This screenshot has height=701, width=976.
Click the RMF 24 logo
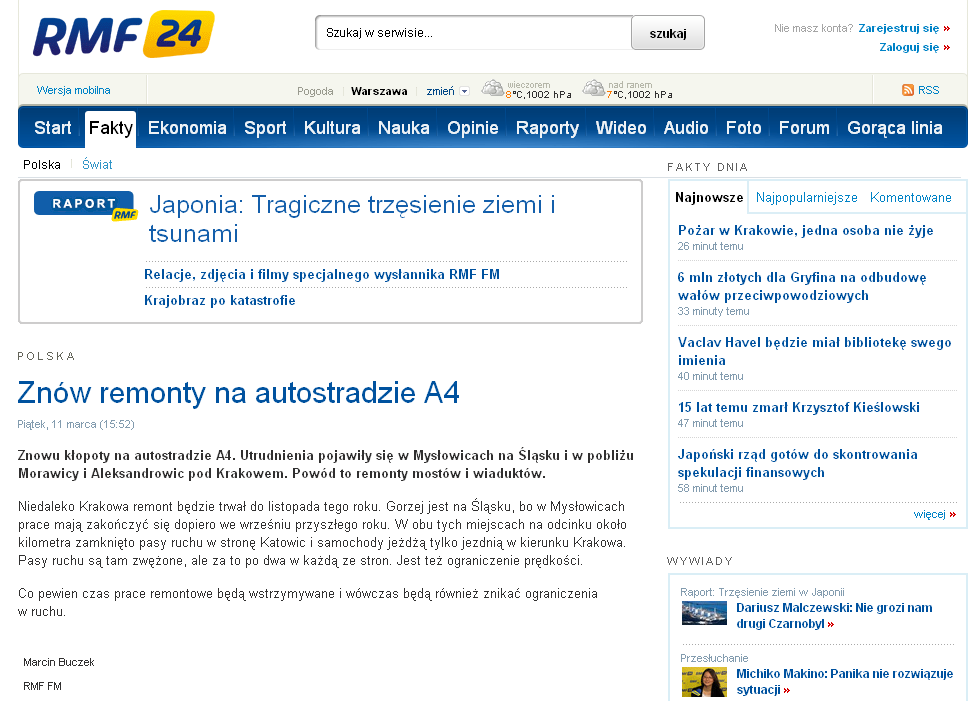[x=123, y=35]
